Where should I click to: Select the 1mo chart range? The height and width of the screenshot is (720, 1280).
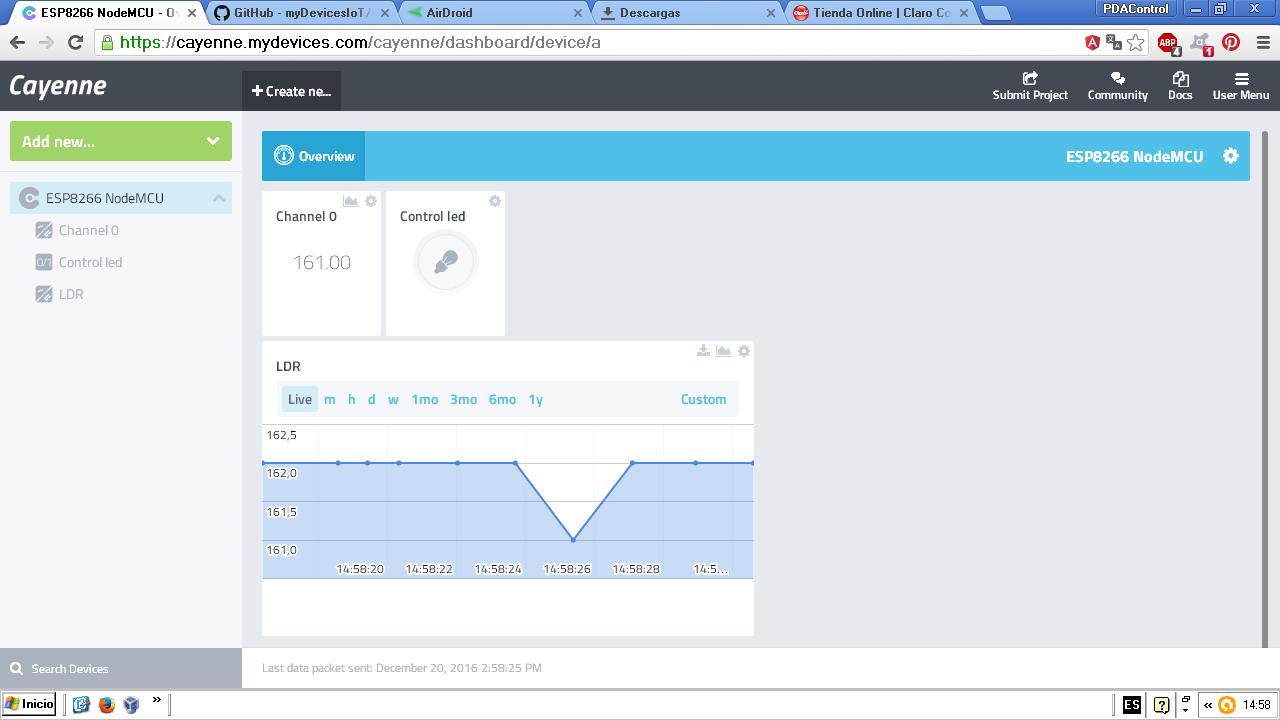click(425, 399)
